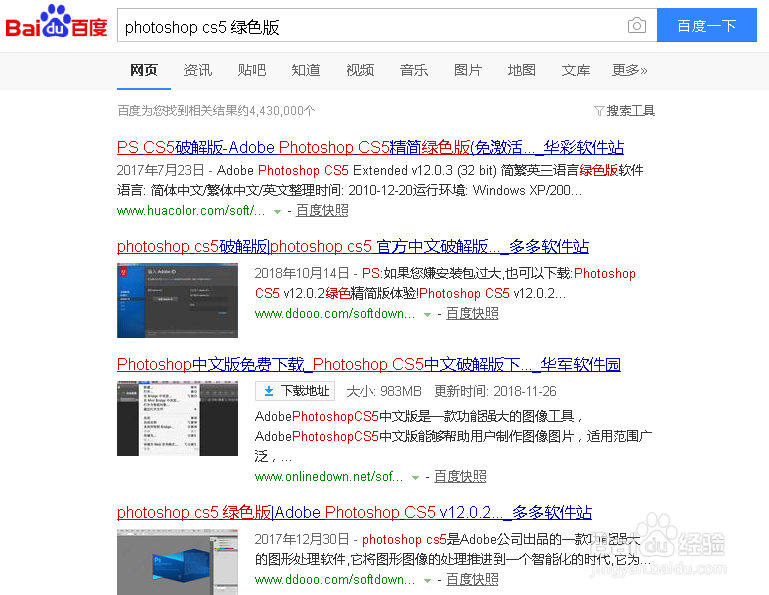Open 百度快照 for the 2018年10月14日 result
This screenshot has width=769, height=595.
pyautogui.click(x=472, y=313)
